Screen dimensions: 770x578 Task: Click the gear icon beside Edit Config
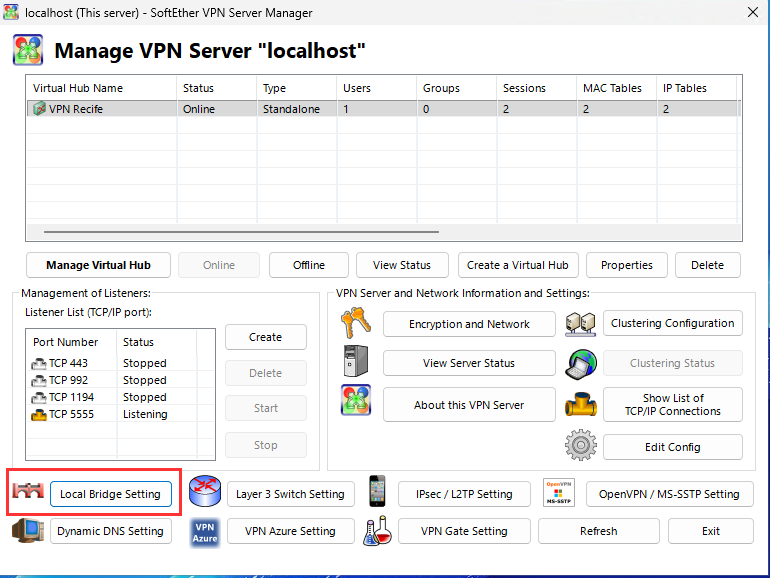pos(581,445)
